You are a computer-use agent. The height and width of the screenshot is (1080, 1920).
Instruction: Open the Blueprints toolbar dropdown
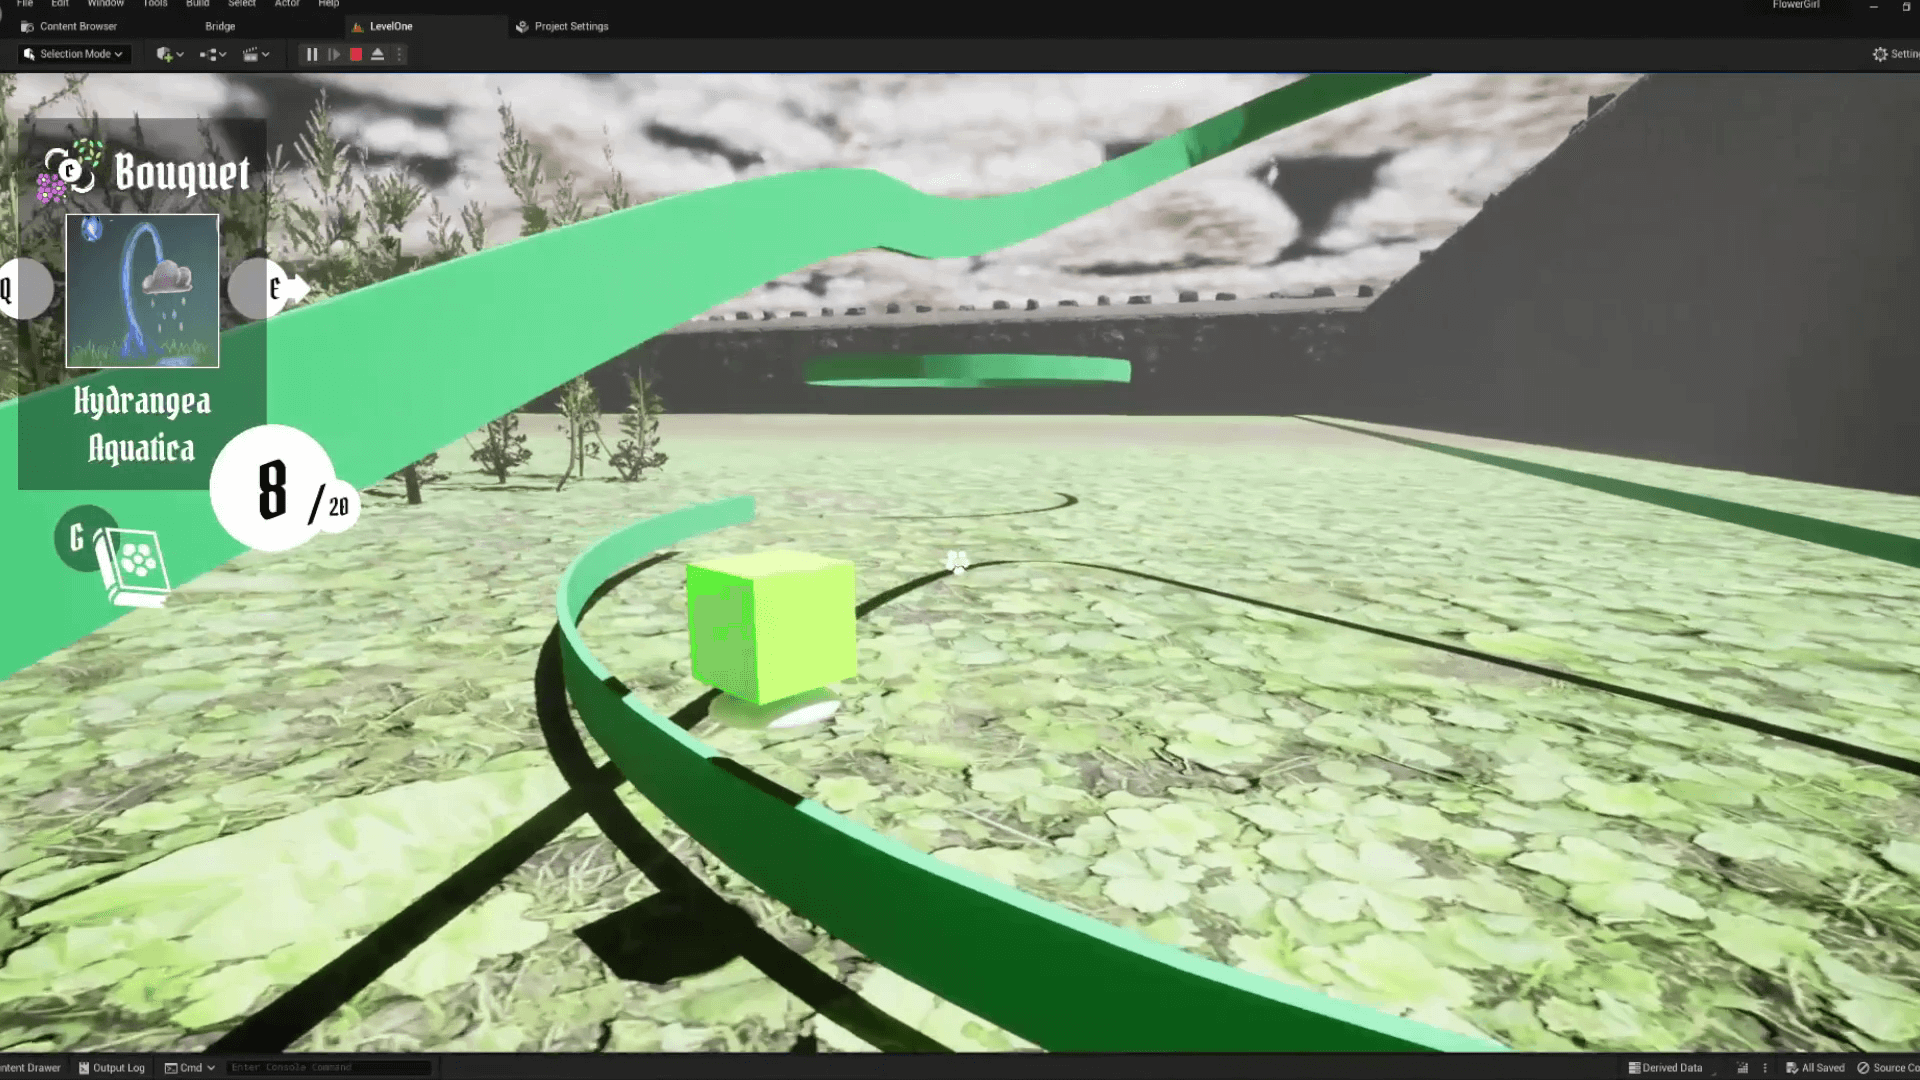[213, 55]
